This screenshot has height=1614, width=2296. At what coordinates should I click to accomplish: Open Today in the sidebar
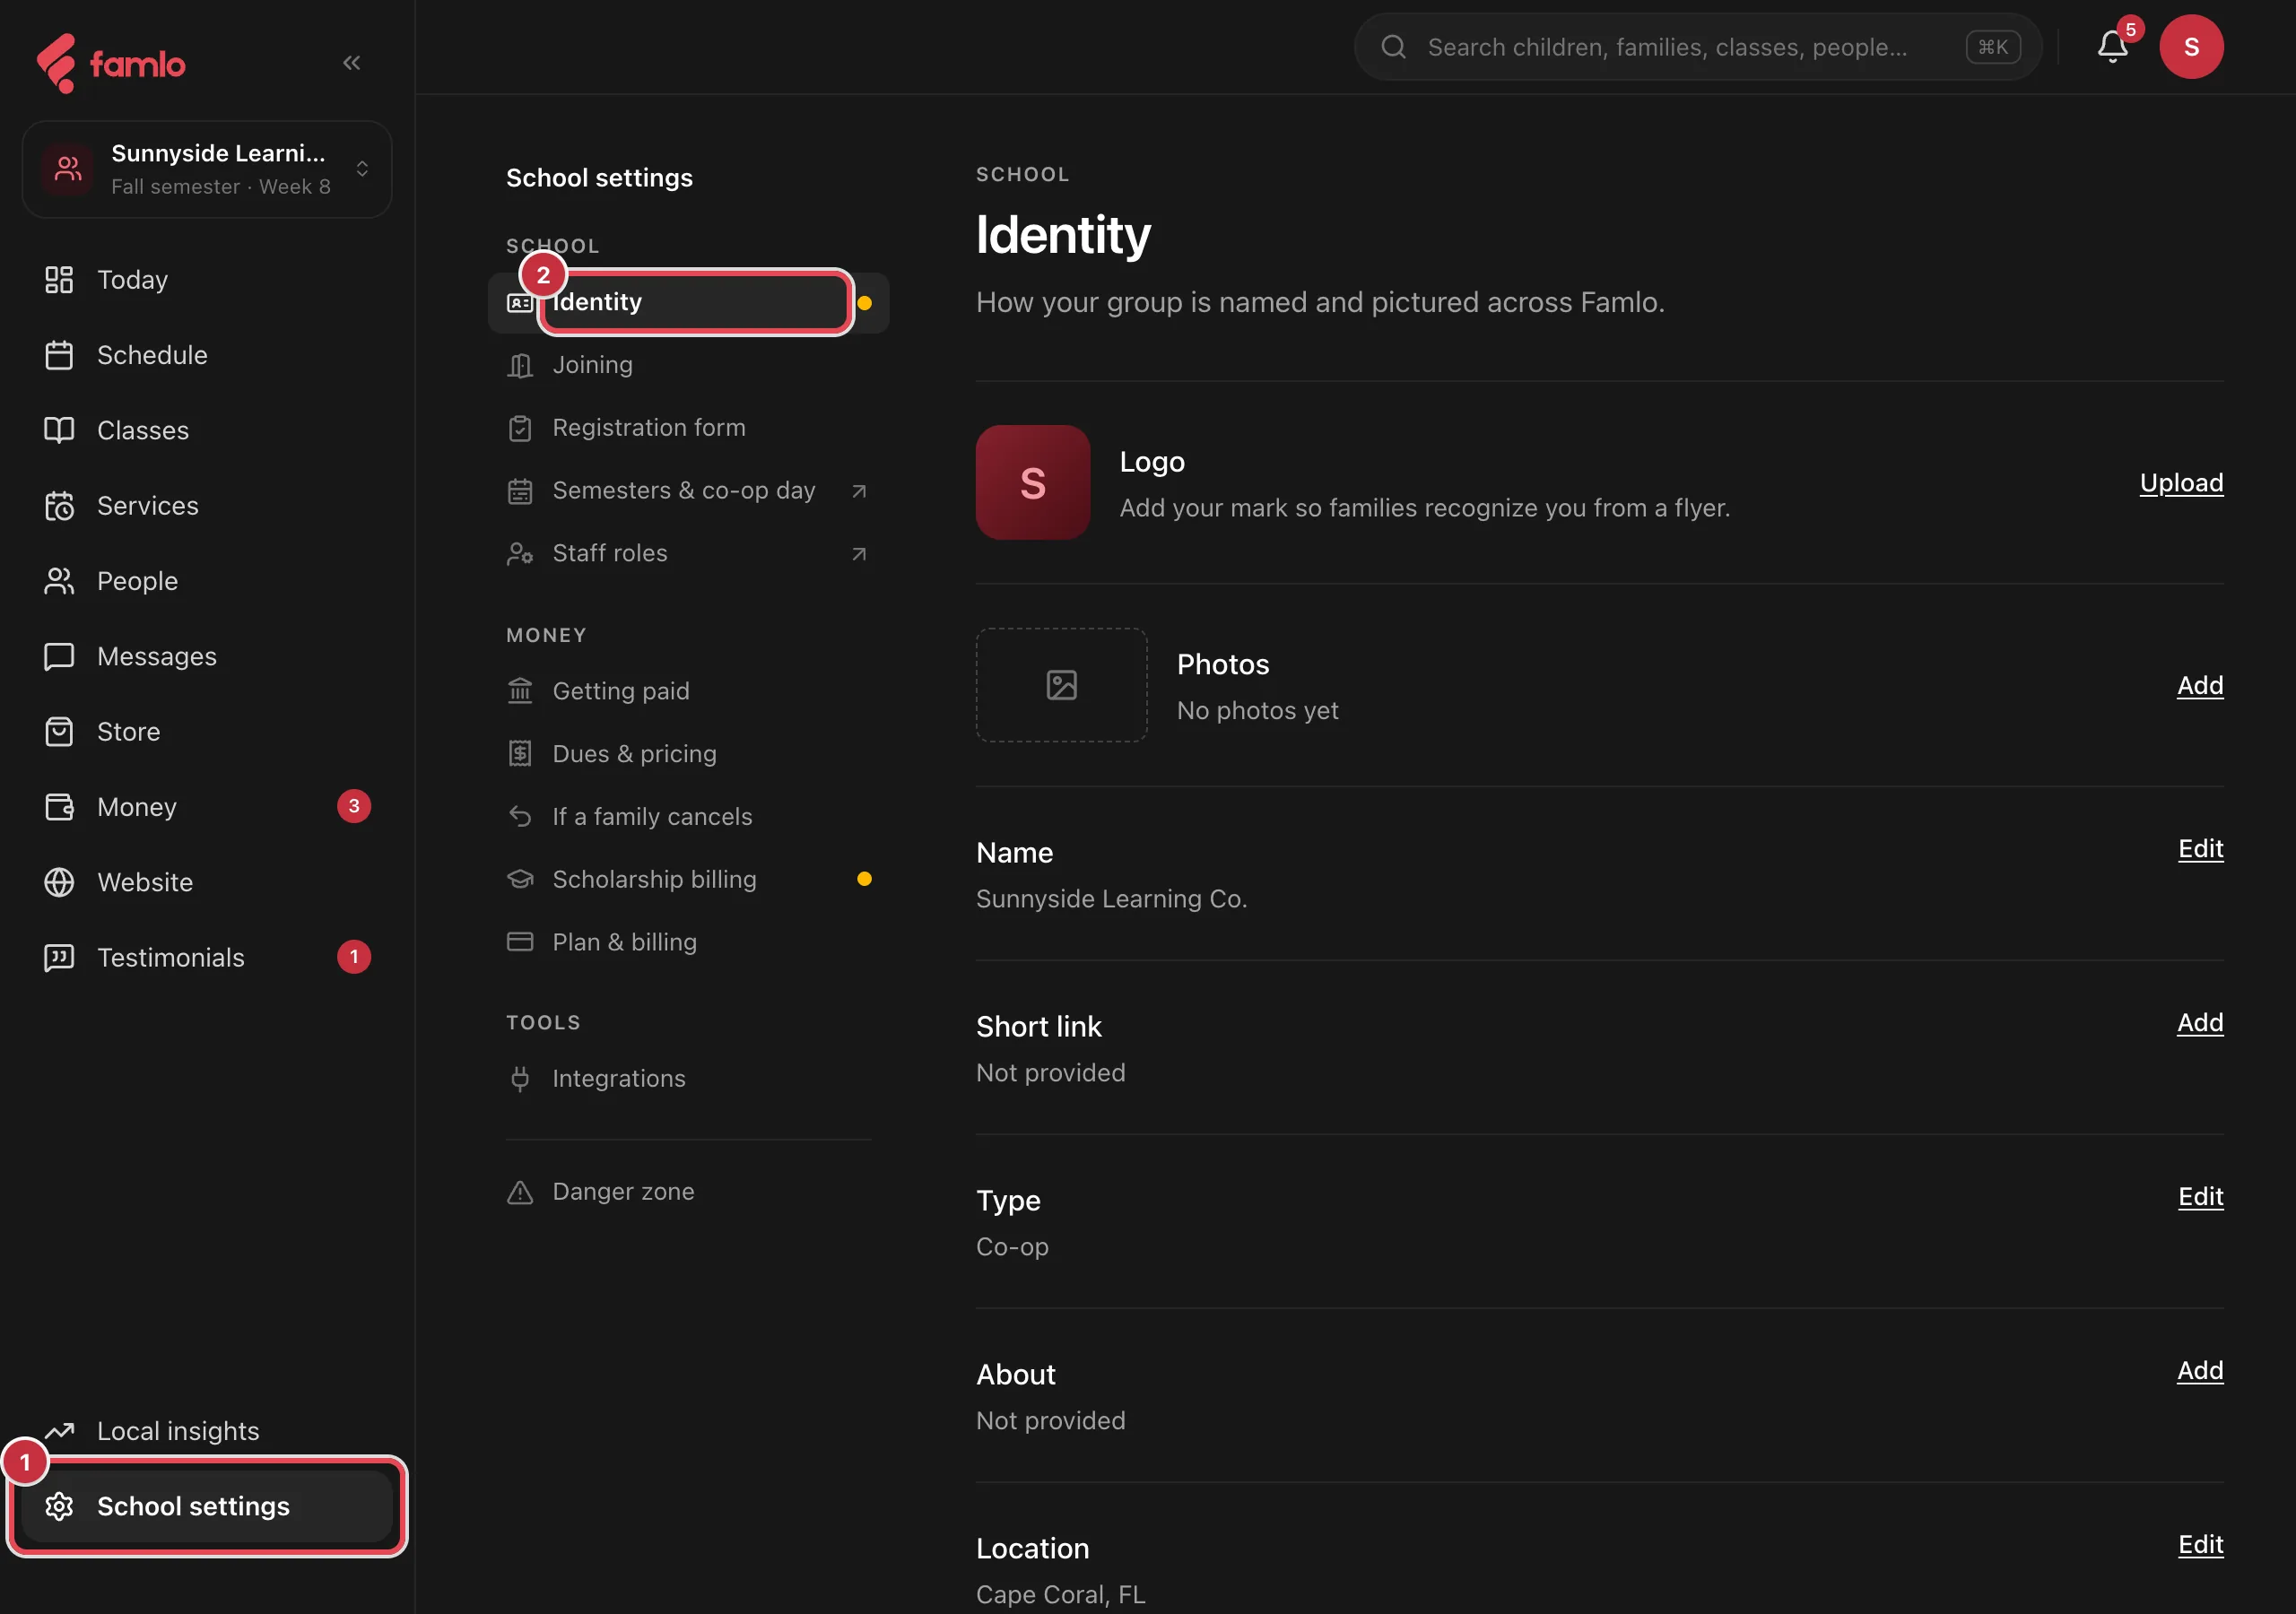206,280
